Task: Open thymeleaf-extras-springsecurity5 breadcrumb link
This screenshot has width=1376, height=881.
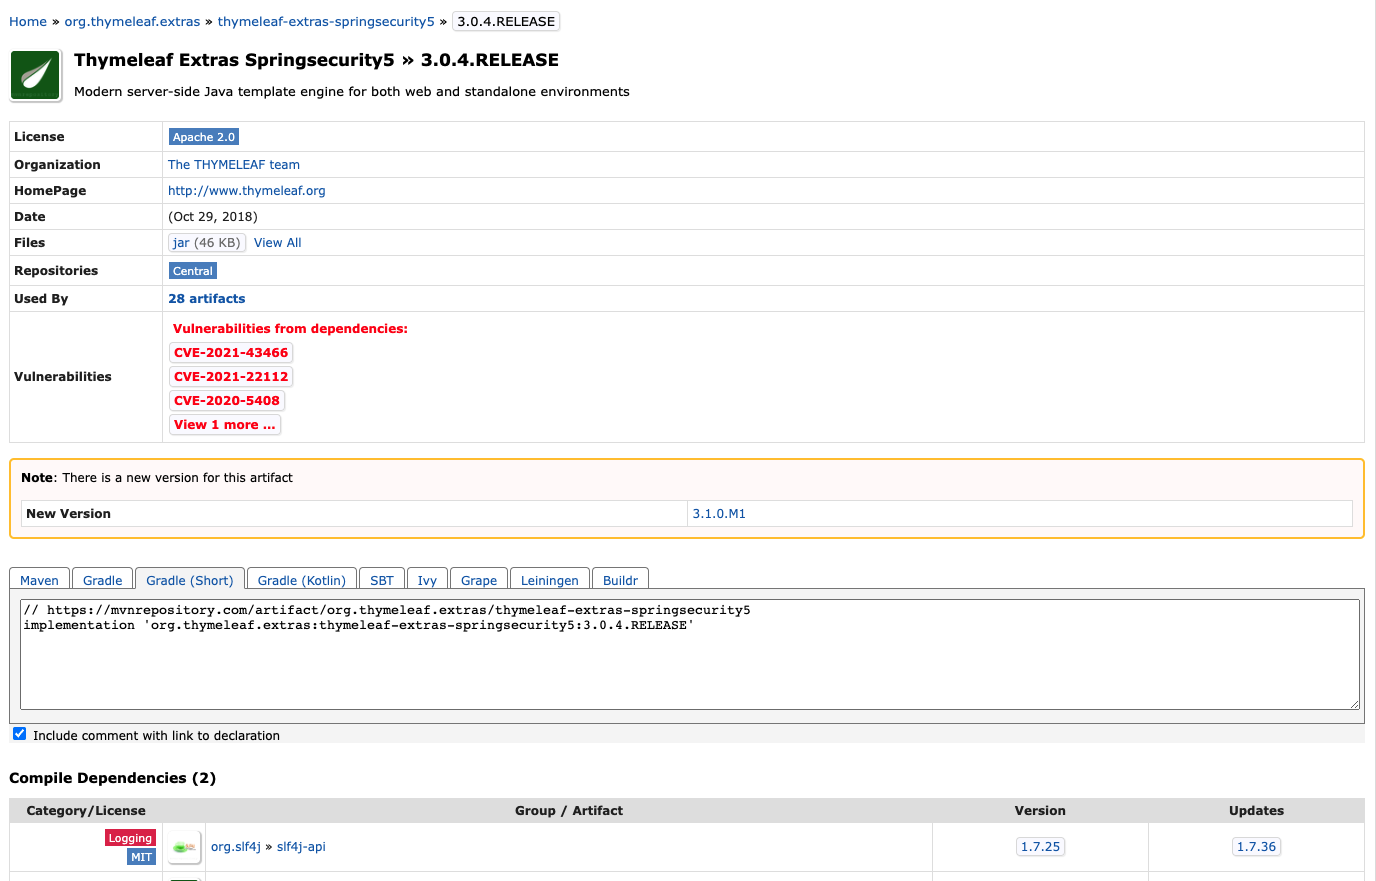Action: [x=326, y=21]
